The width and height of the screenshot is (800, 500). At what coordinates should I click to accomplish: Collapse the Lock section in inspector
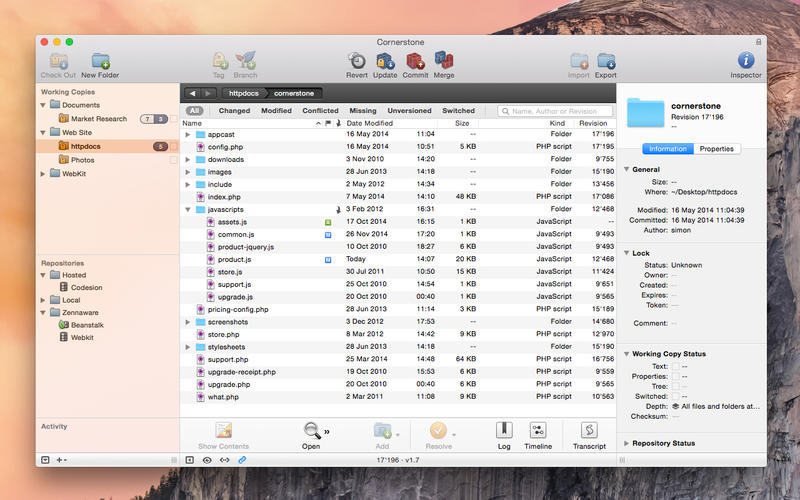click(x=627, y=253)
